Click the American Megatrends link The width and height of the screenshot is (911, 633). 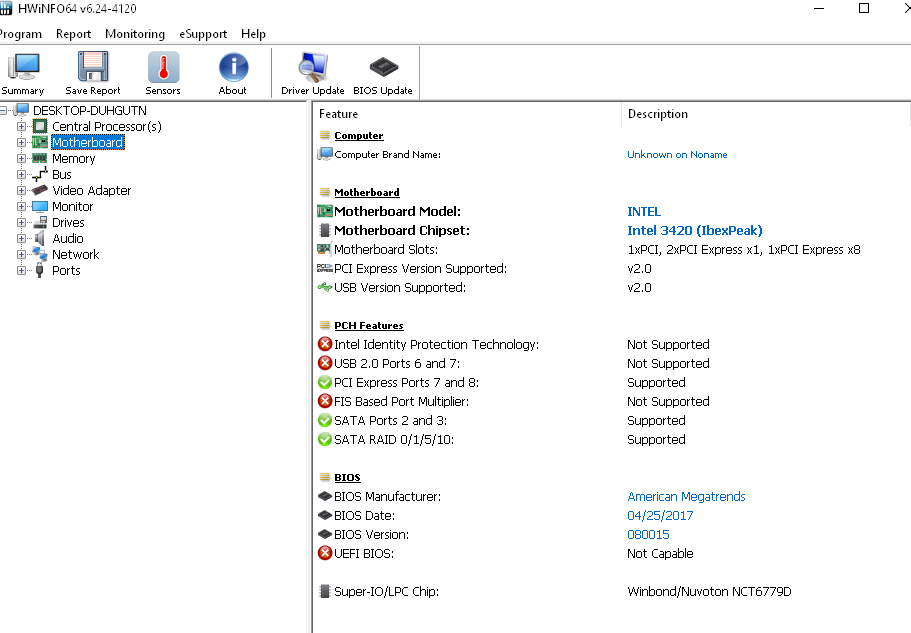(x=686, y=497)
